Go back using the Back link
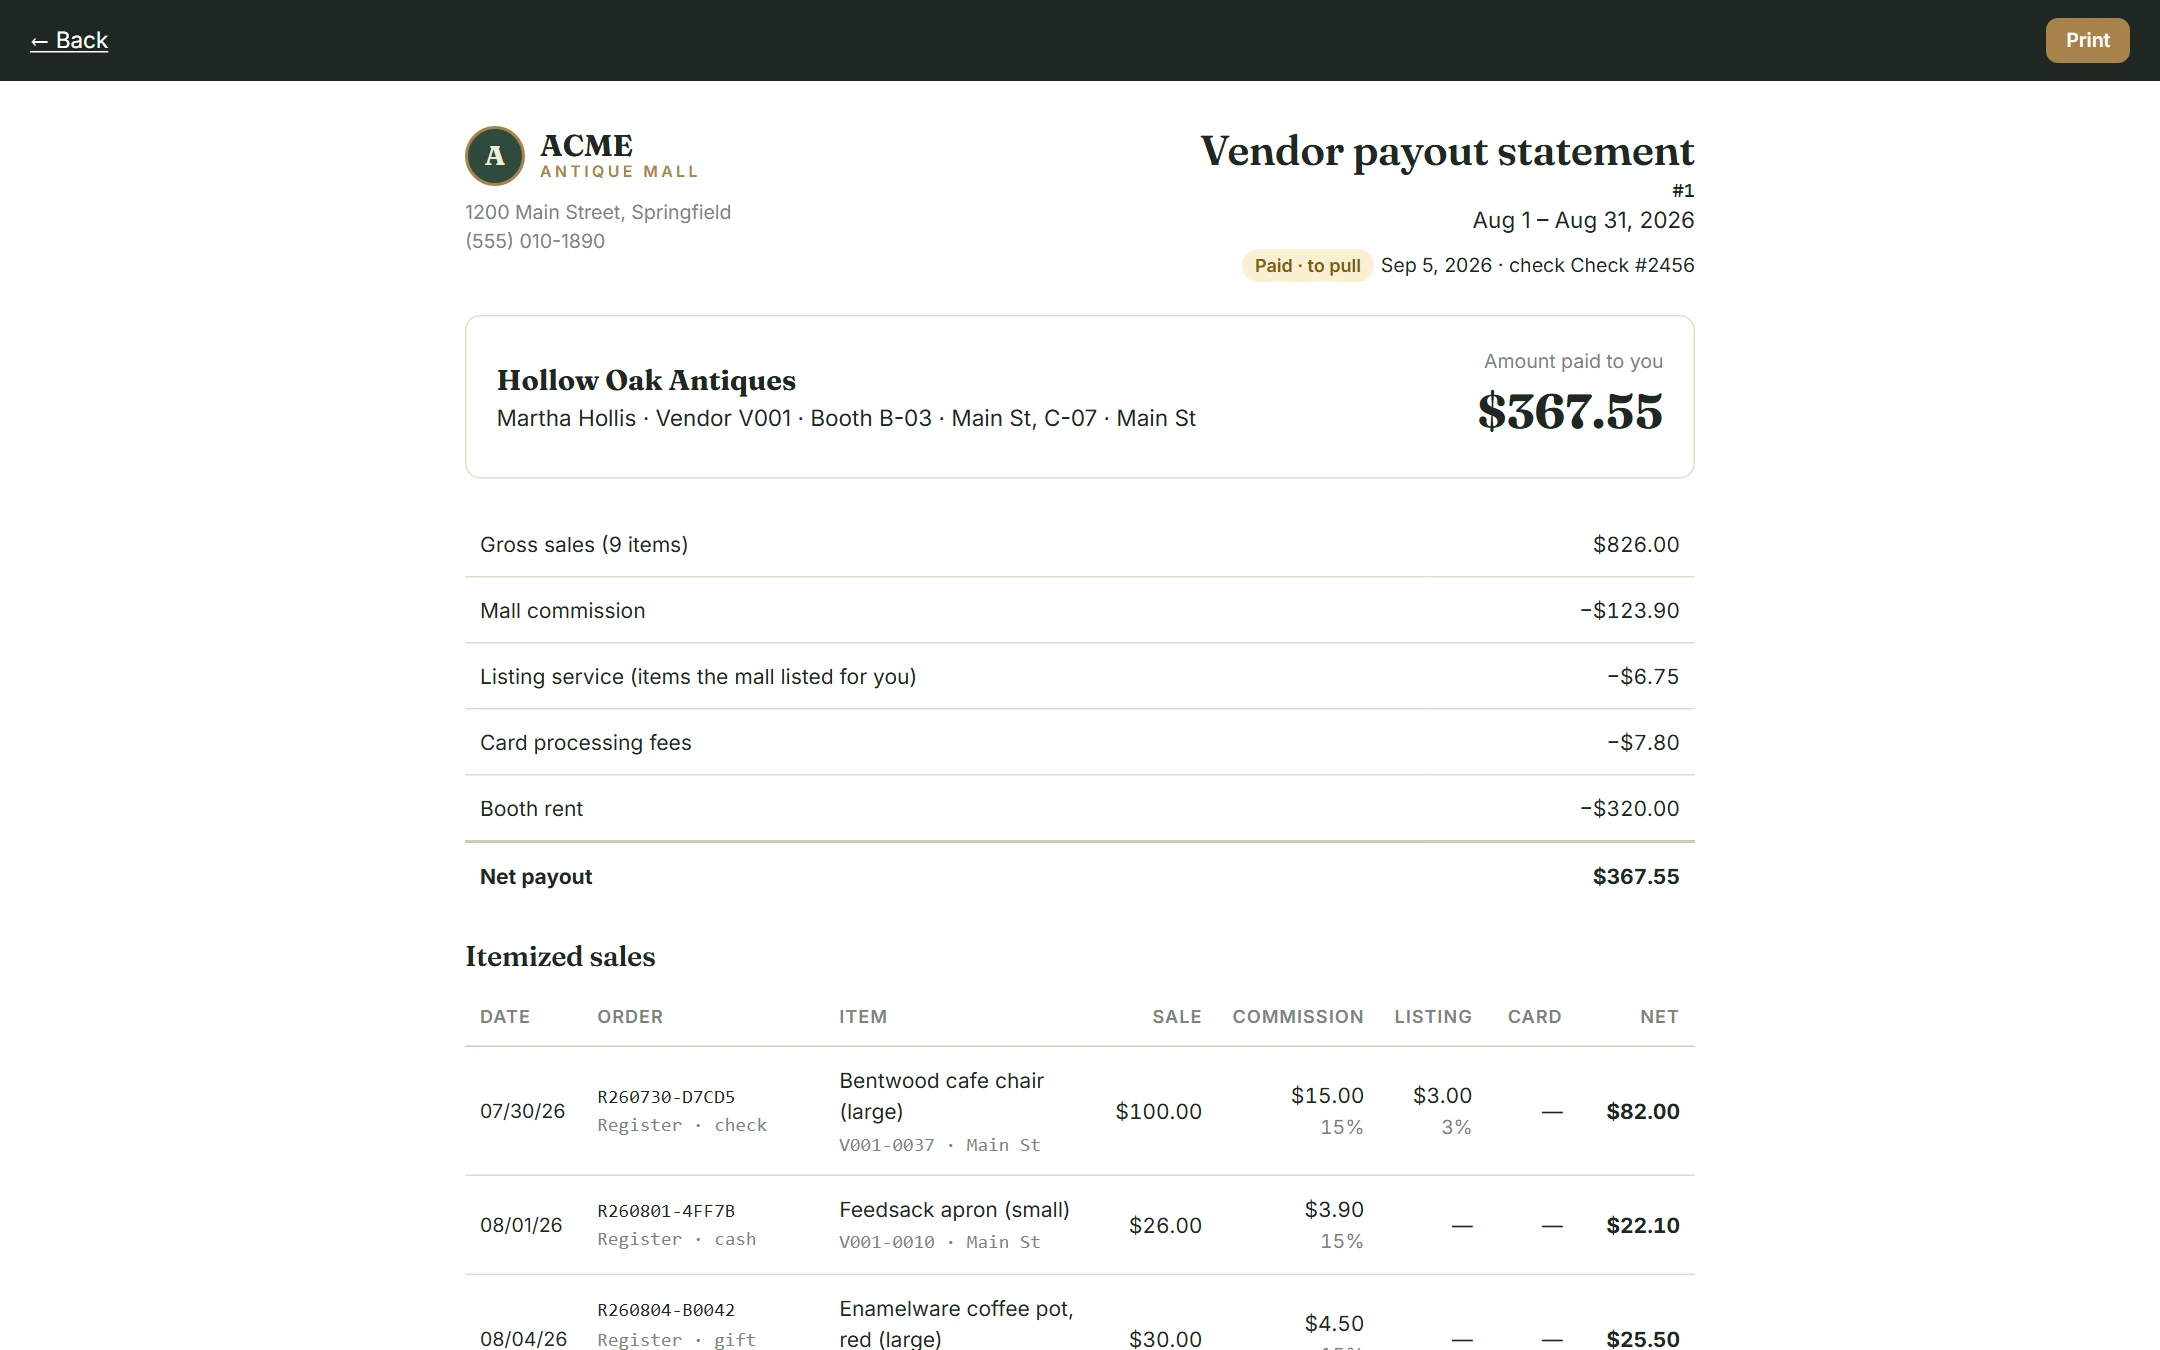2160x1350 pixels. coord(69,40)
